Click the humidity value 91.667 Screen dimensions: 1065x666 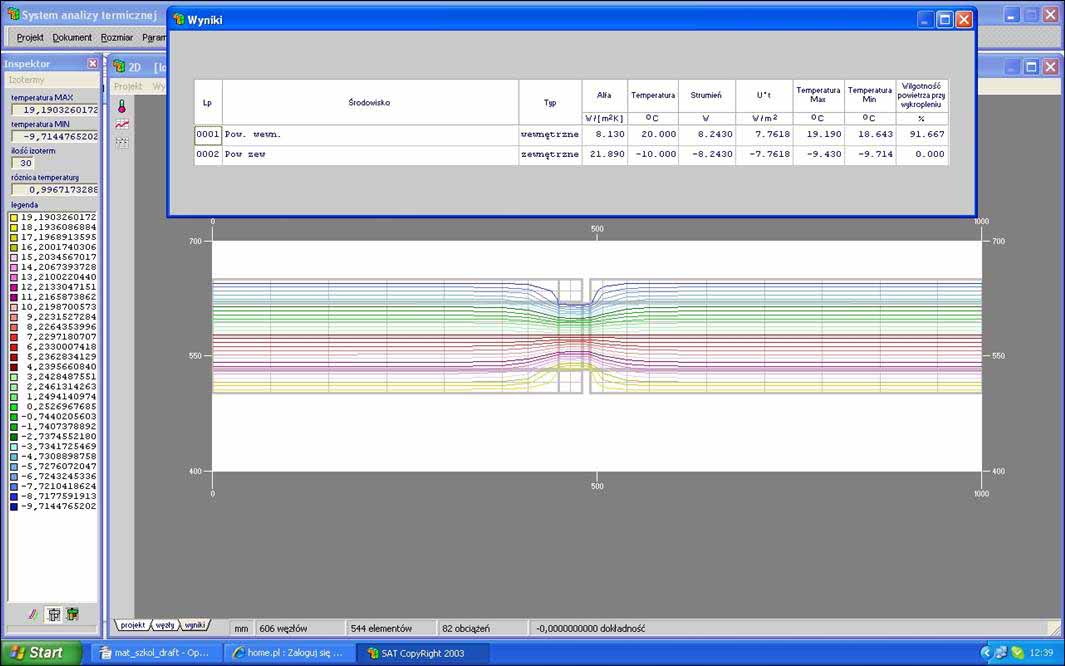click(x=922, y=134)
